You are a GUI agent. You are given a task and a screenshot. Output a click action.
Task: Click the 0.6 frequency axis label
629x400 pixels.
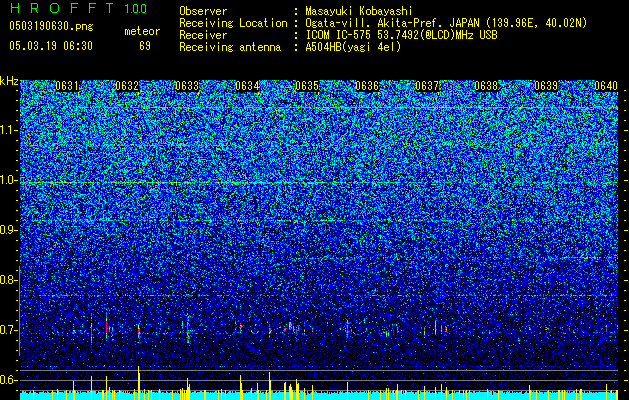point(7,380)
